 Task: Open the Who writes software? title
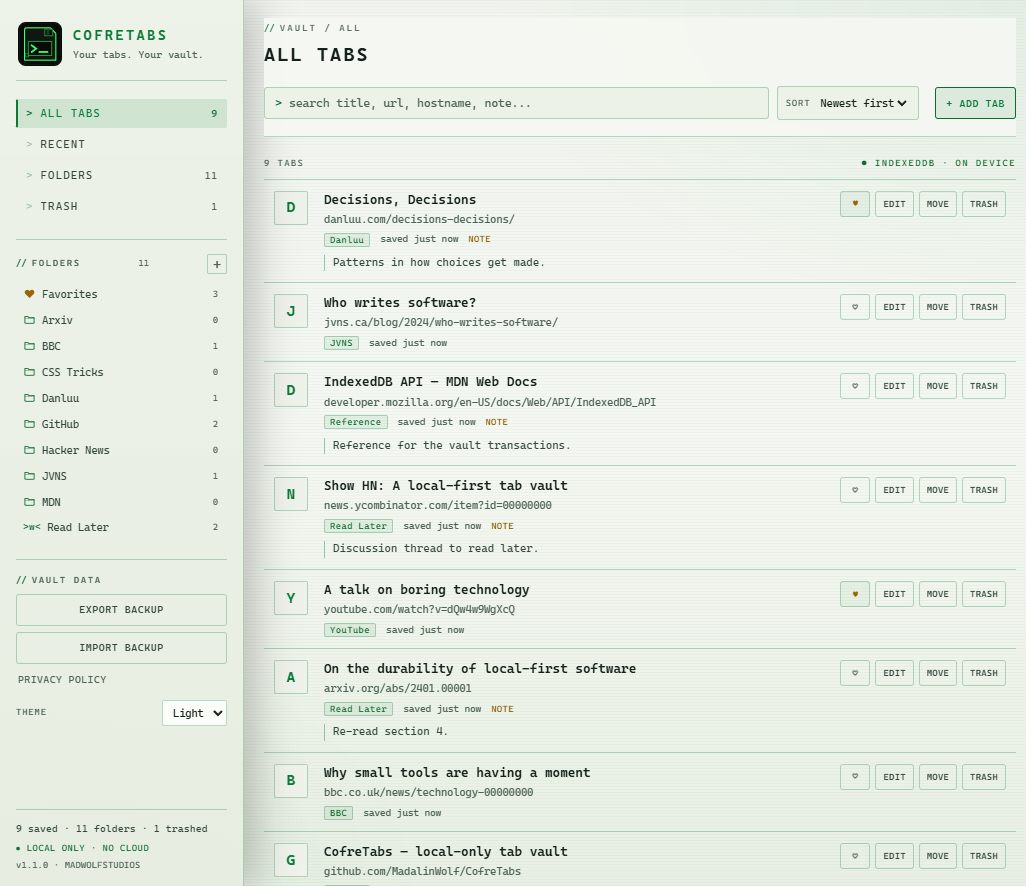pos(400,303)
